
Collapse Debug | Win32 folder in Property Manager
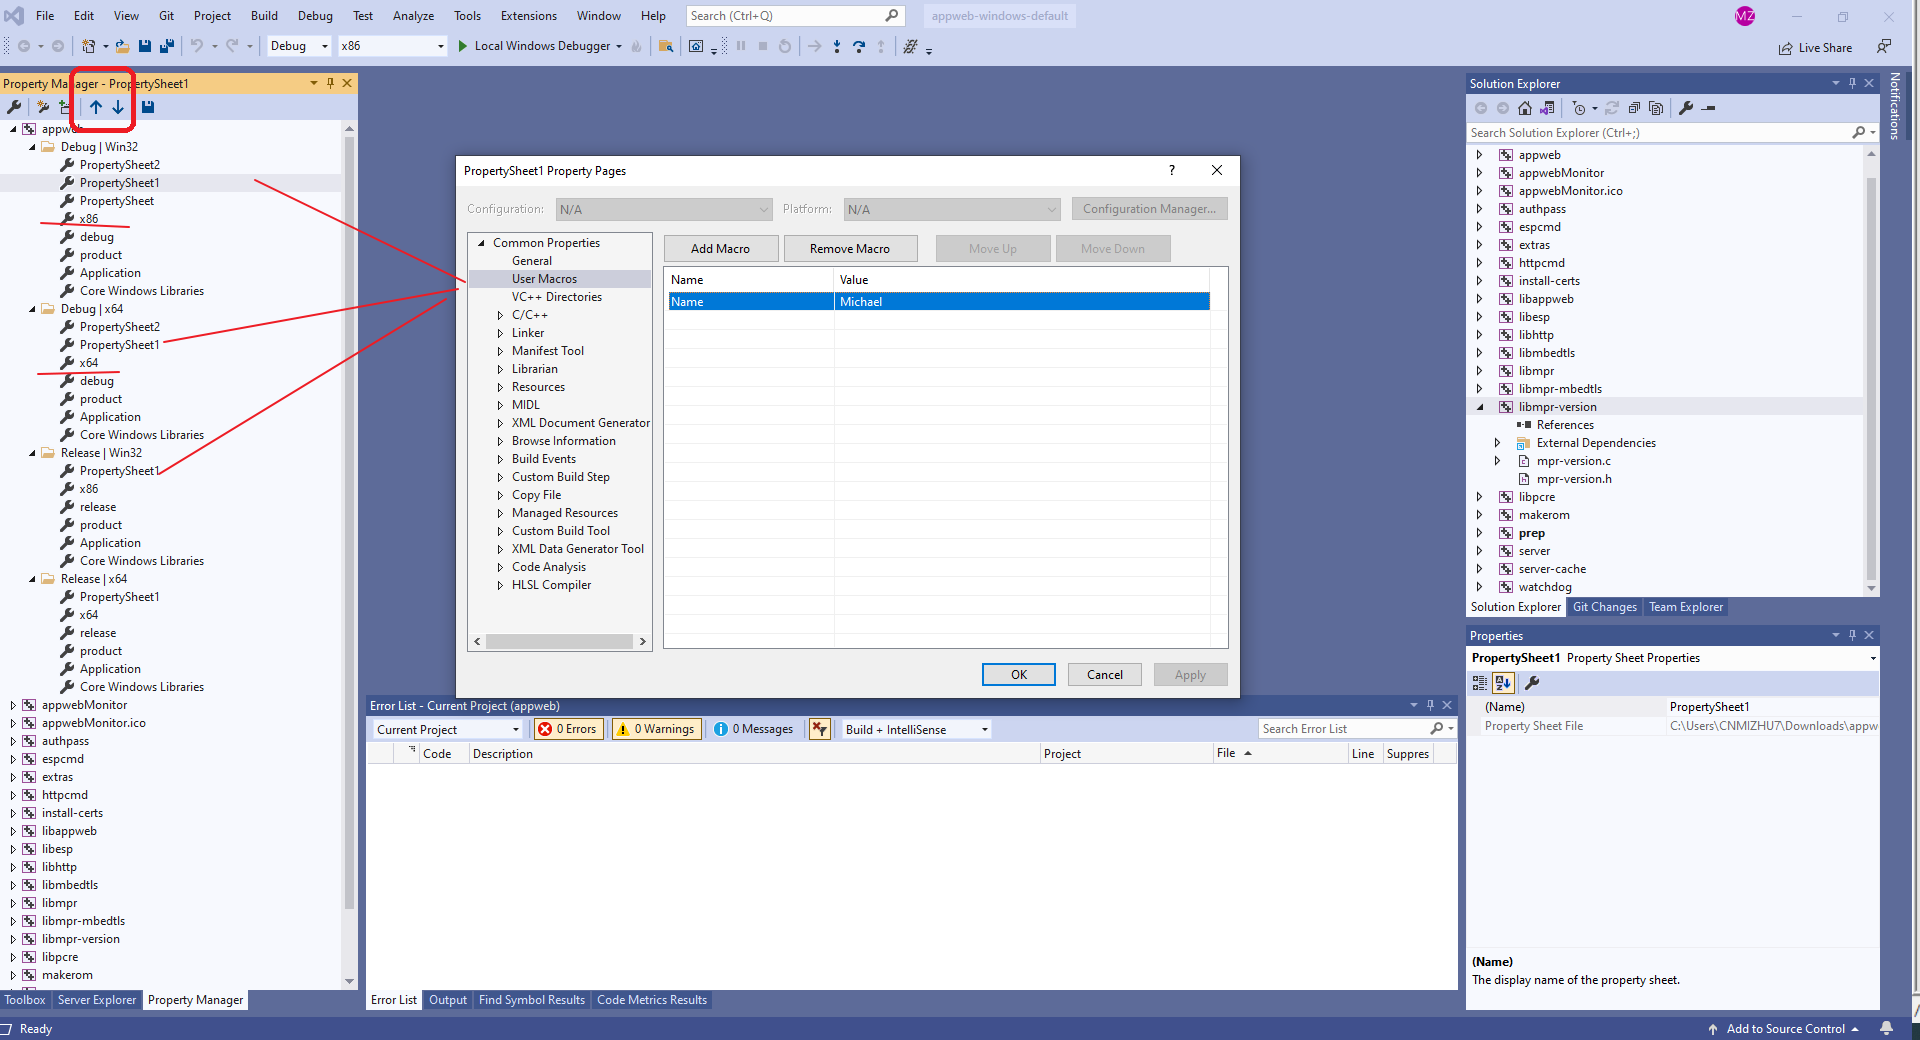32,147
